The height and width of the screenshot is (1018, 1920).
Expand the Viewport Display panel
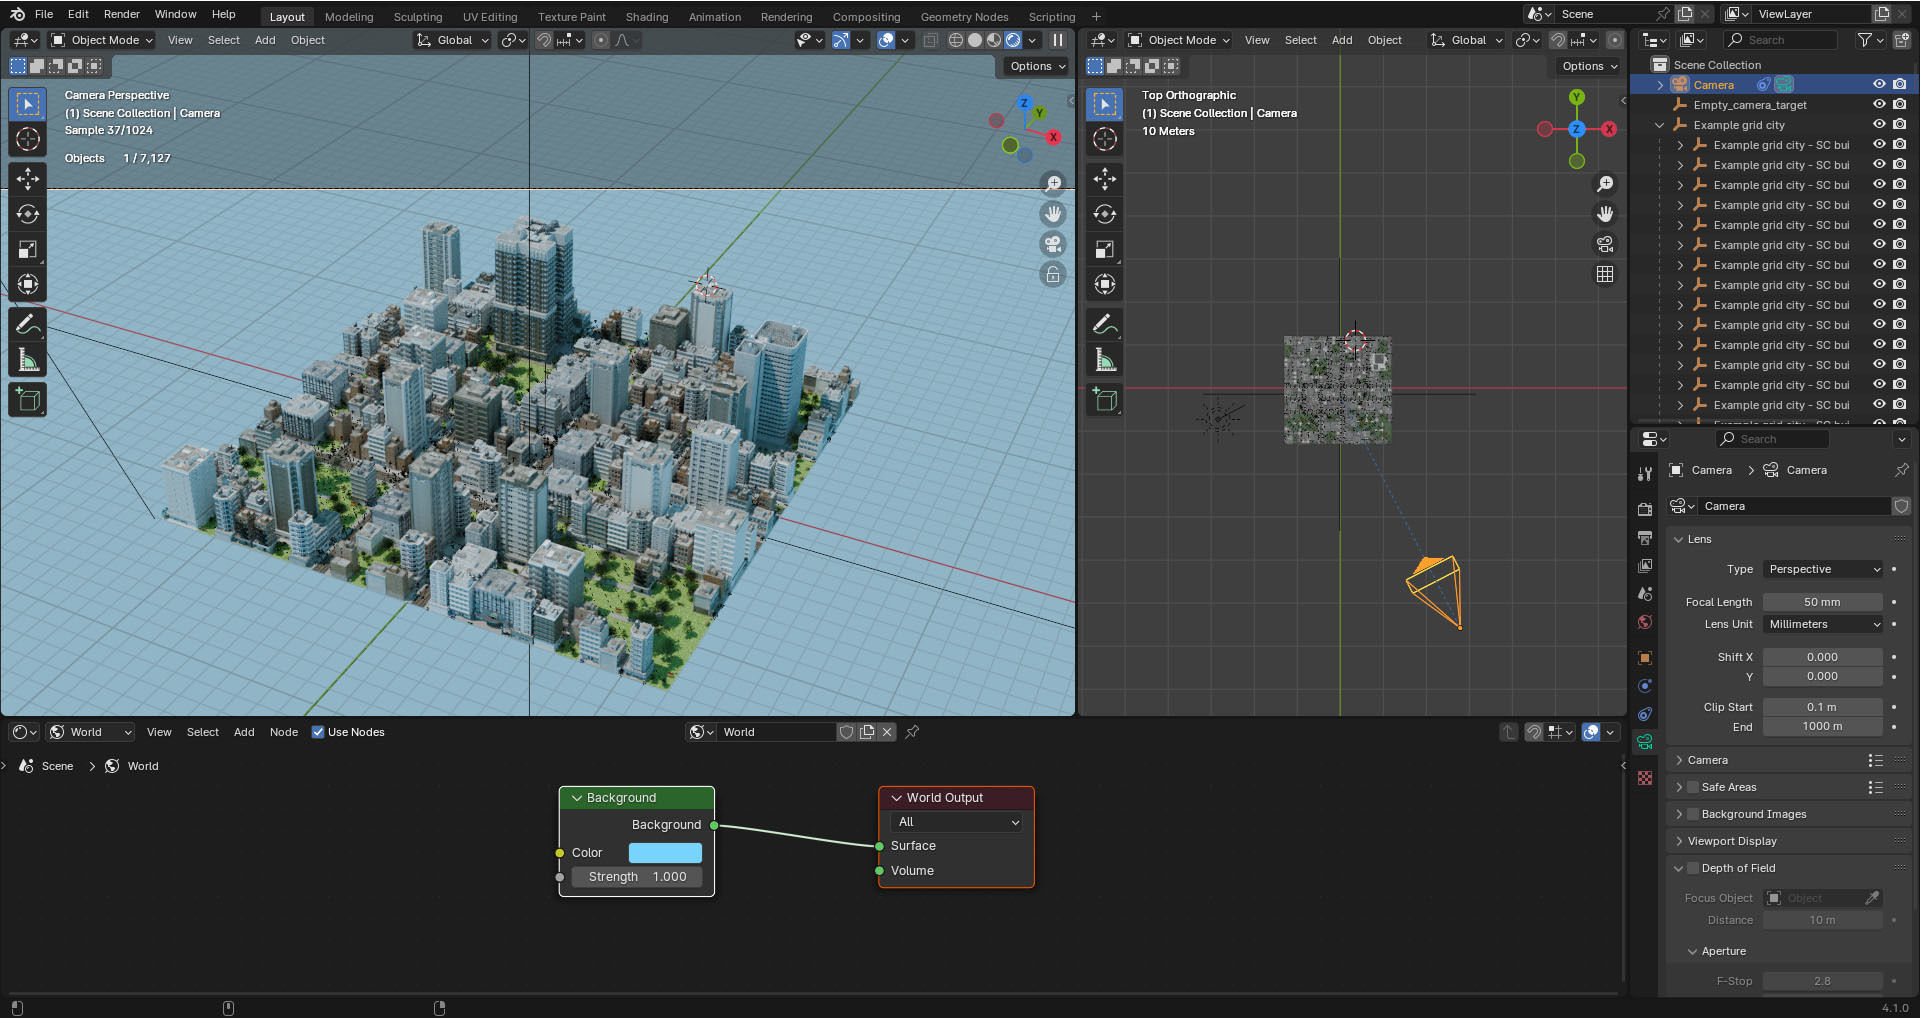[1679, 841]
